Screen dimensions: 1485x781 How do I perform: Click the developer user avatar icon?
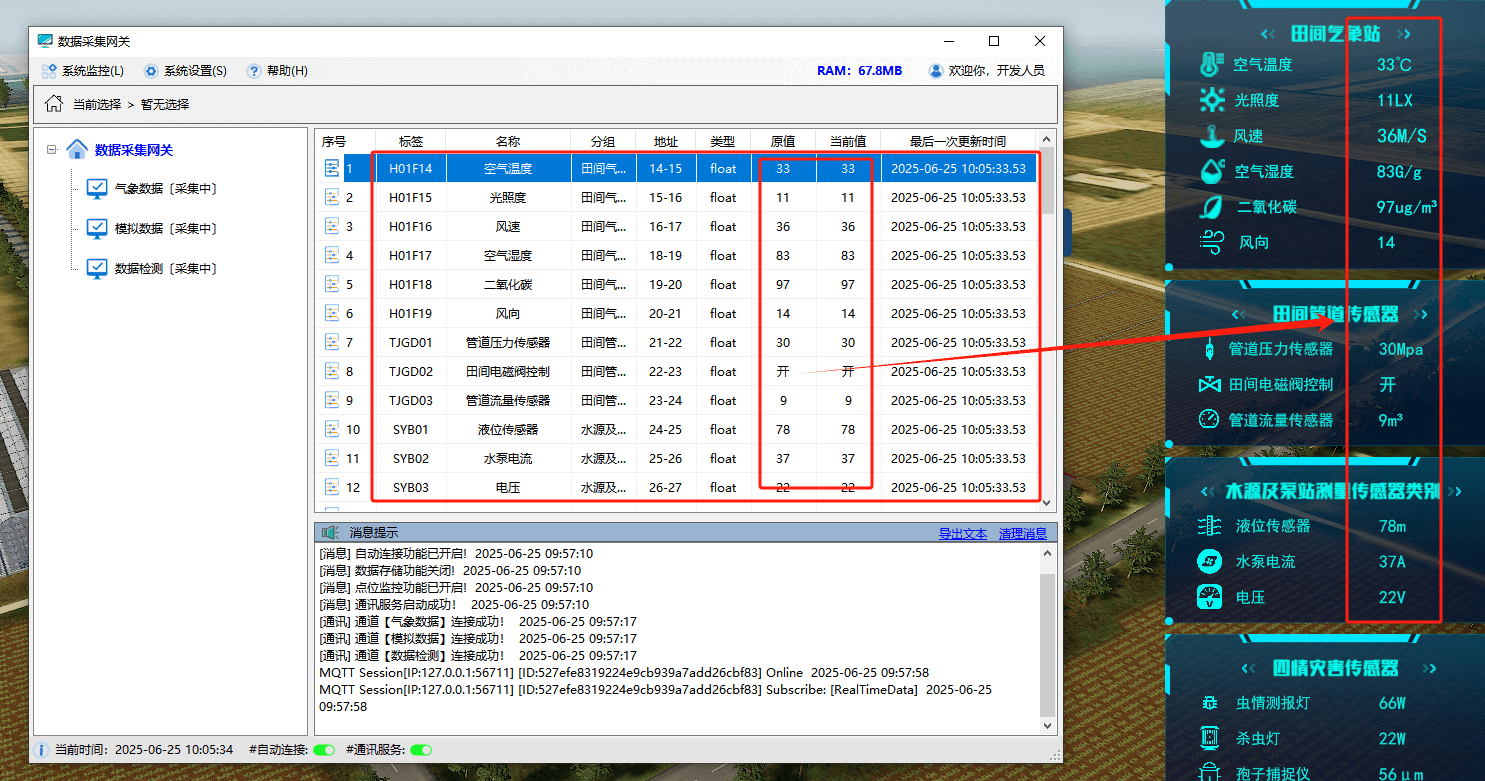click(x=936, y=71)
